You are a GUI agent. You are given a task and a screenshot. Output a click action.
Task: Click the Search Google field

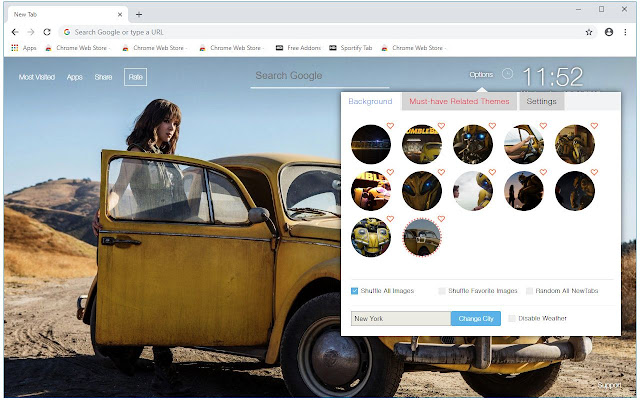point(320,76)
